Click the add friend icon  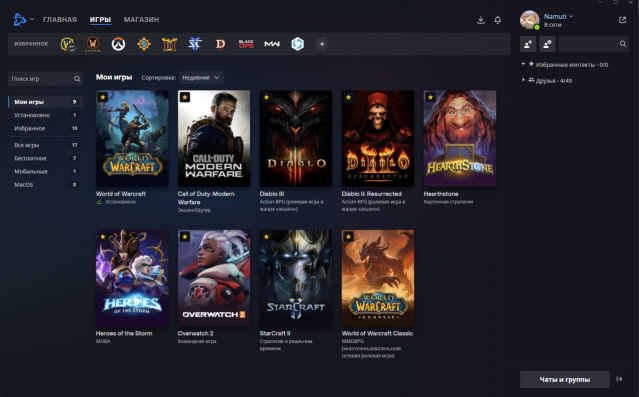point(528,44)
